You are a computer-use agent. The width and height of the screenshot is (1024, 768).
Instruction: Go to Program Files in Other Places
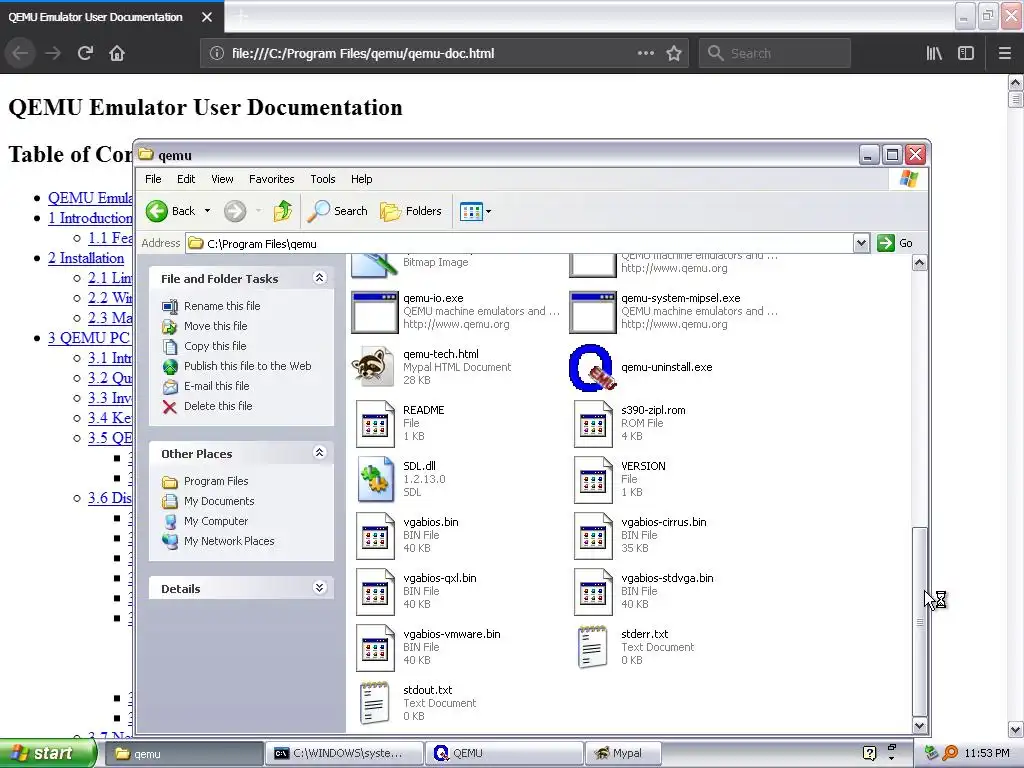tap(216, 481)
